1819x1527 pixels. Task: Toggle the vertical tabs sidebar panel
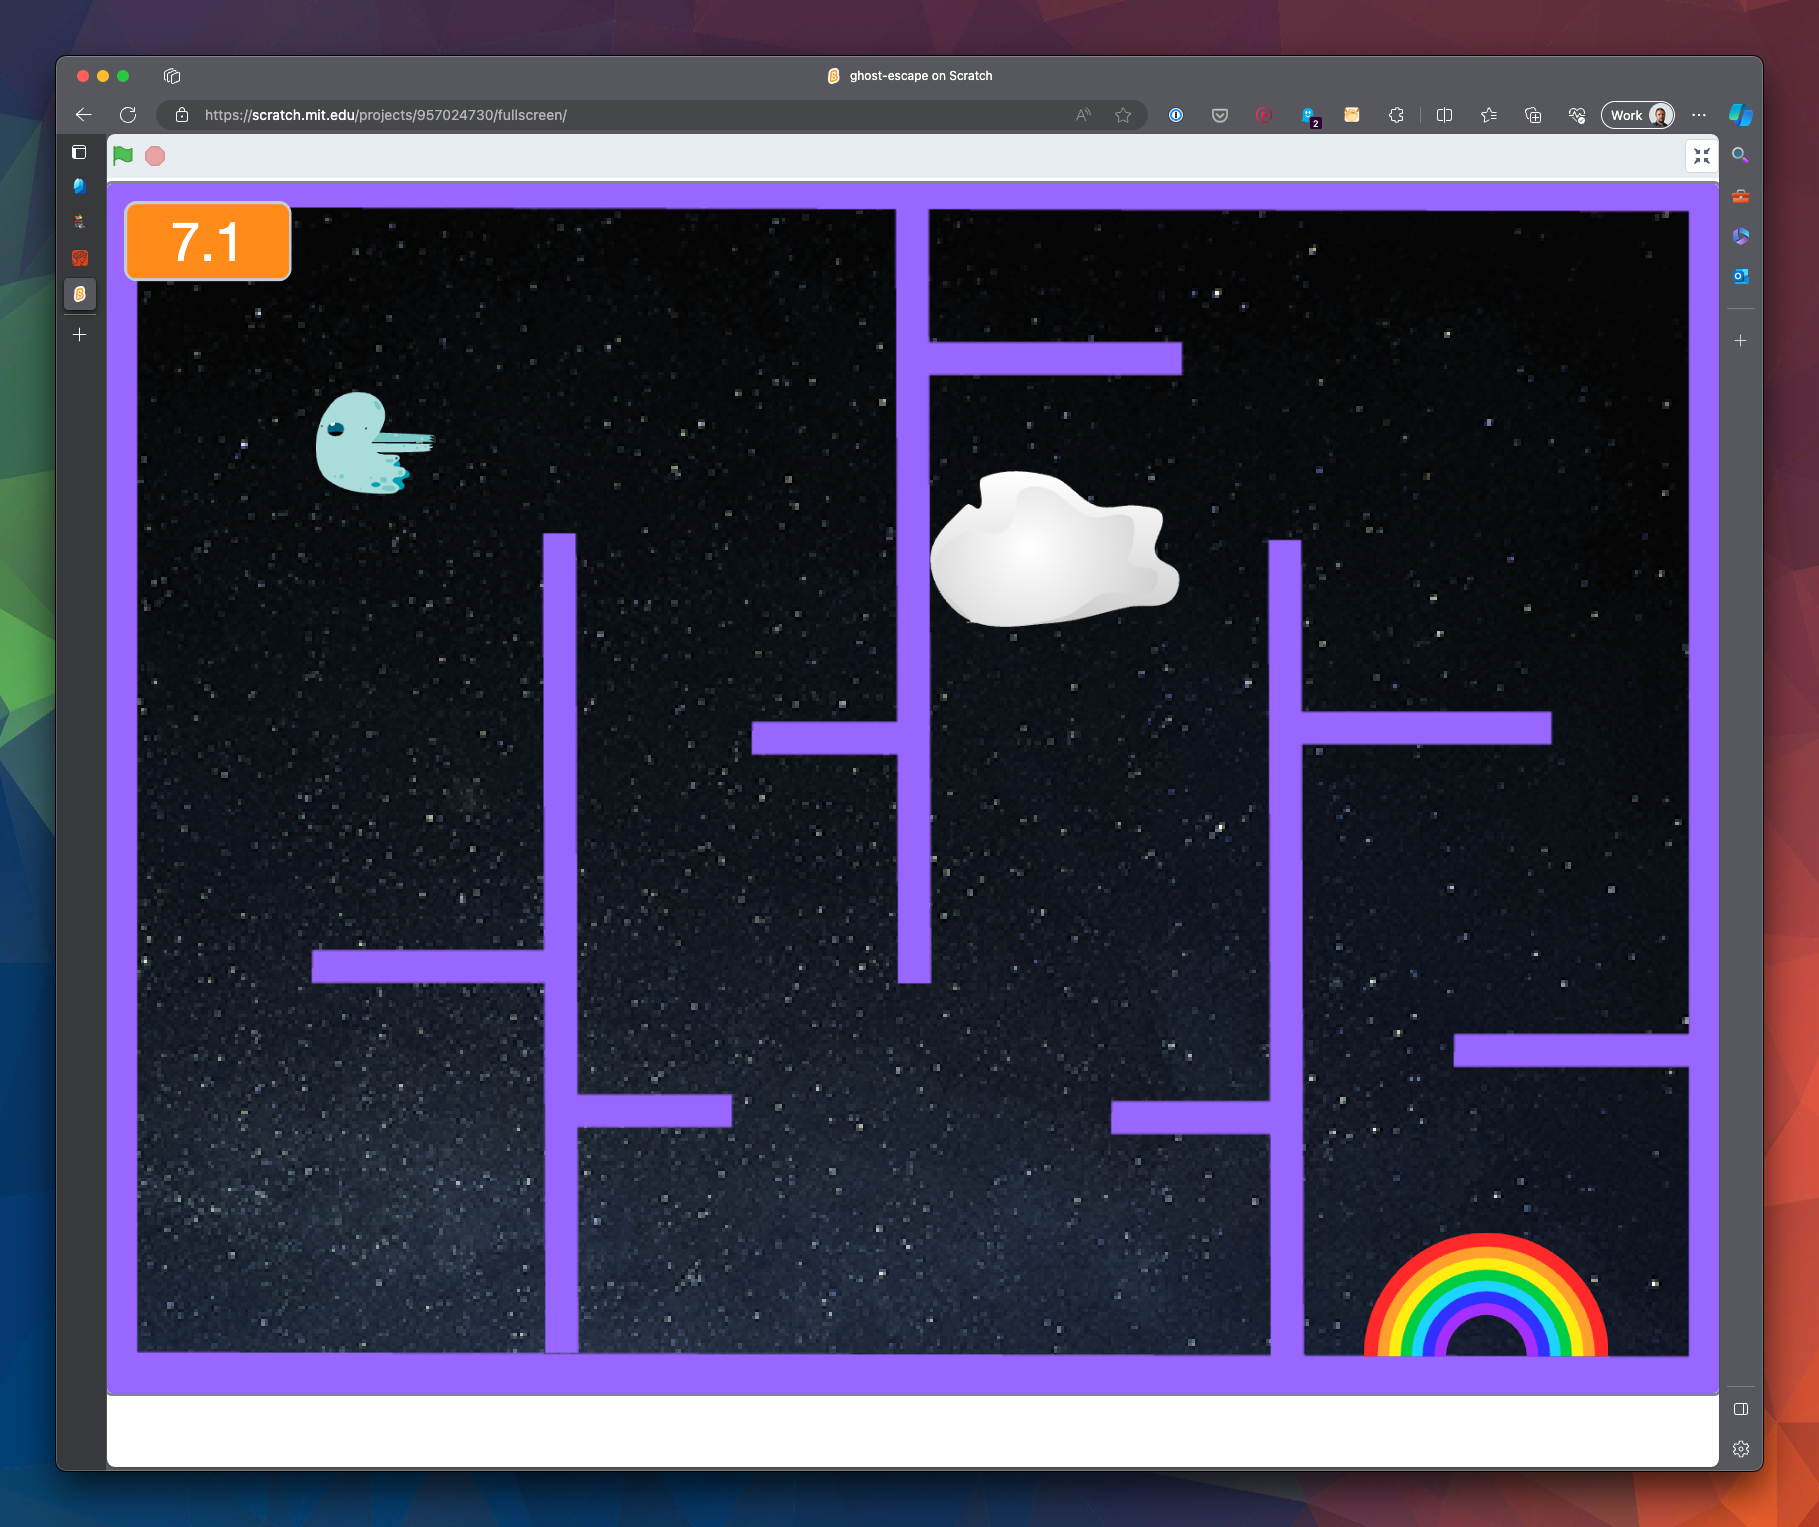[79, 152]
